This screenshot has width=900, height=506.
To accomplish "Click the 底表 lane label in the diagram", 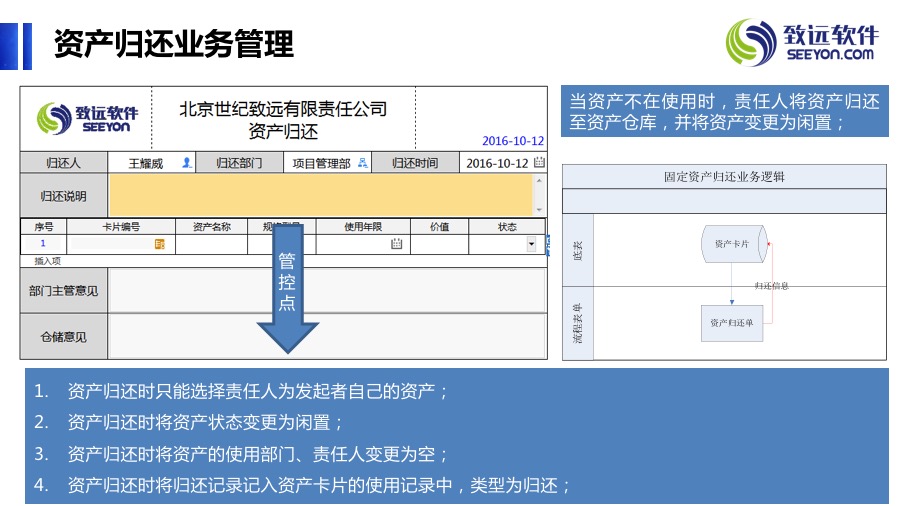I will 577,251.
